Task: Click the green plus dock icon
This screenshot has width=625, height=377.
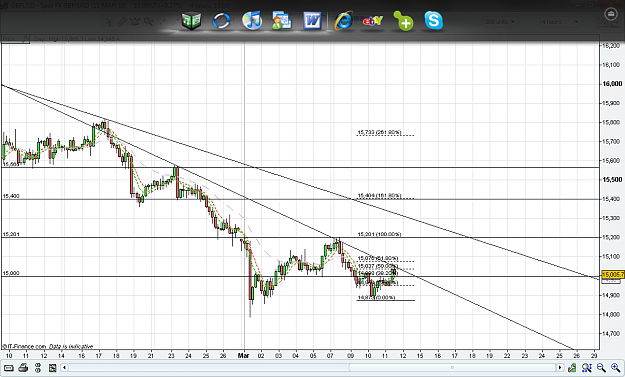Action: pos(403,21)
